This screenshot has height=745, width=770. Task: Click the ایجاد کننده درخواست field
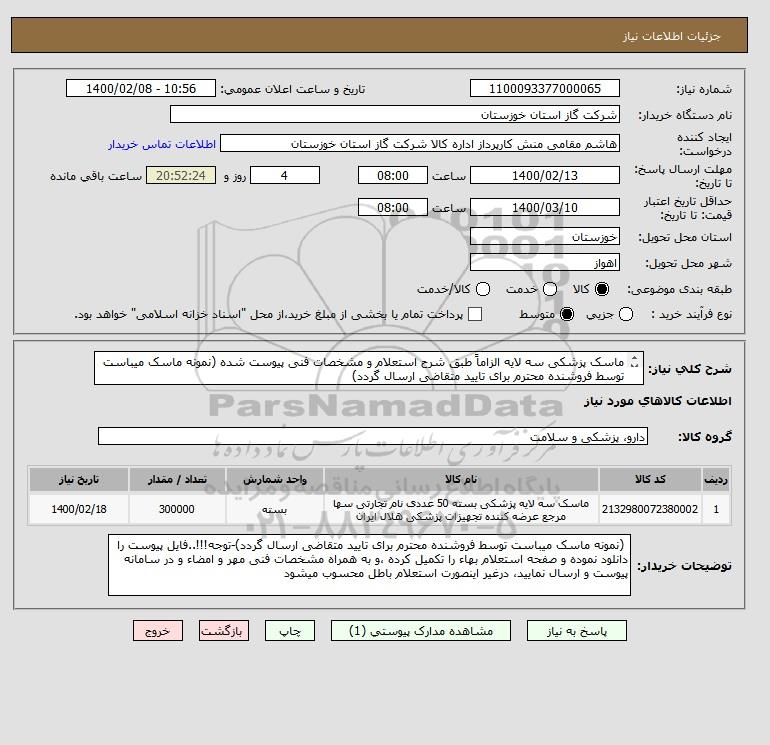pos(420,143)
